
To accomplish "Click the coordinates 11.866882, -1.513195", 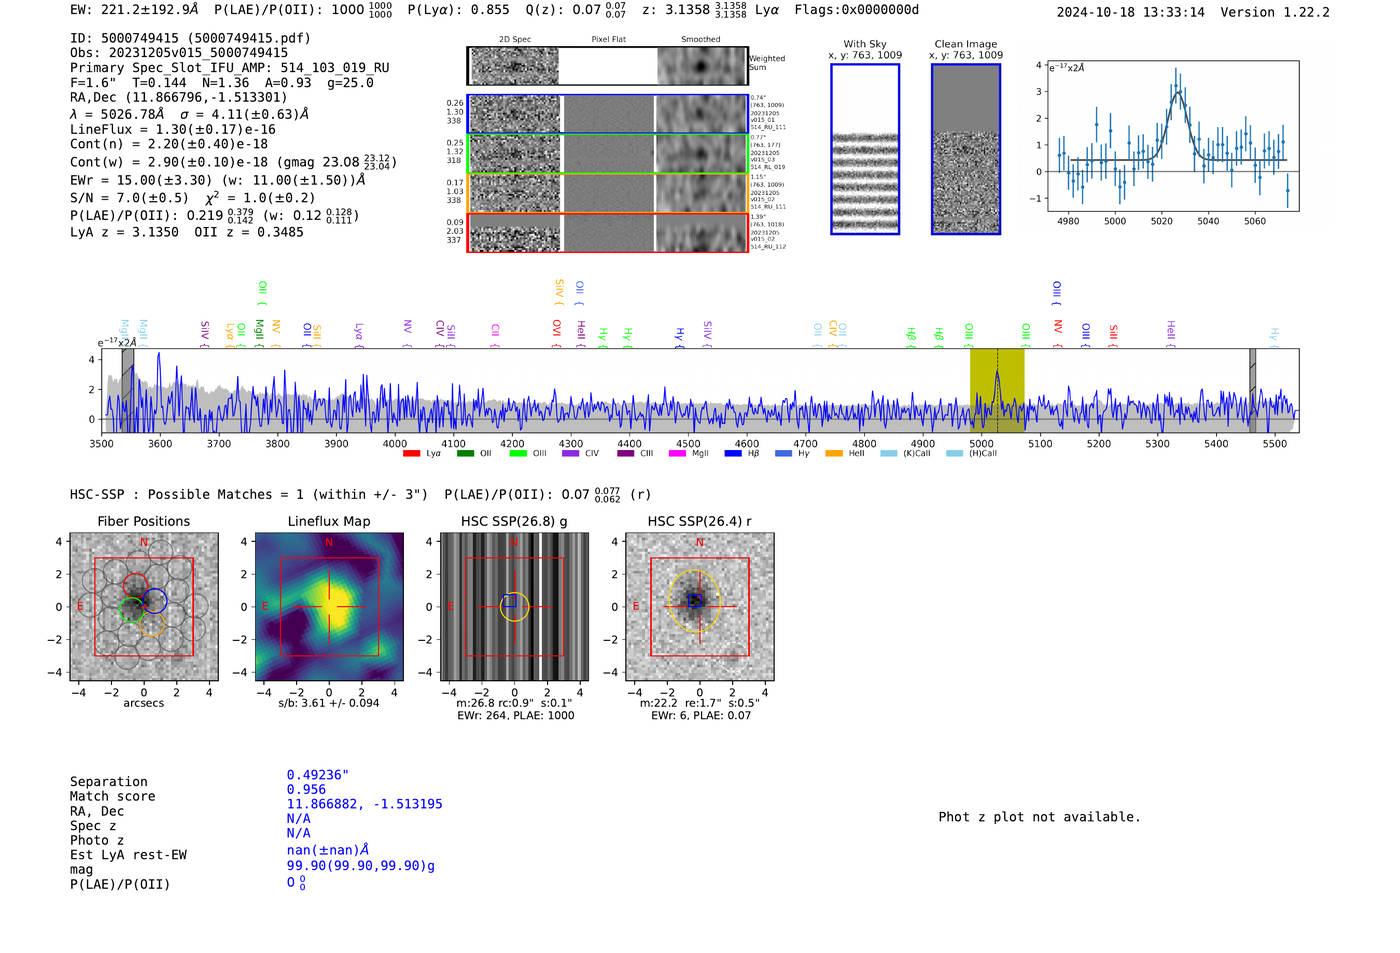I will click(x=364, y=804).
